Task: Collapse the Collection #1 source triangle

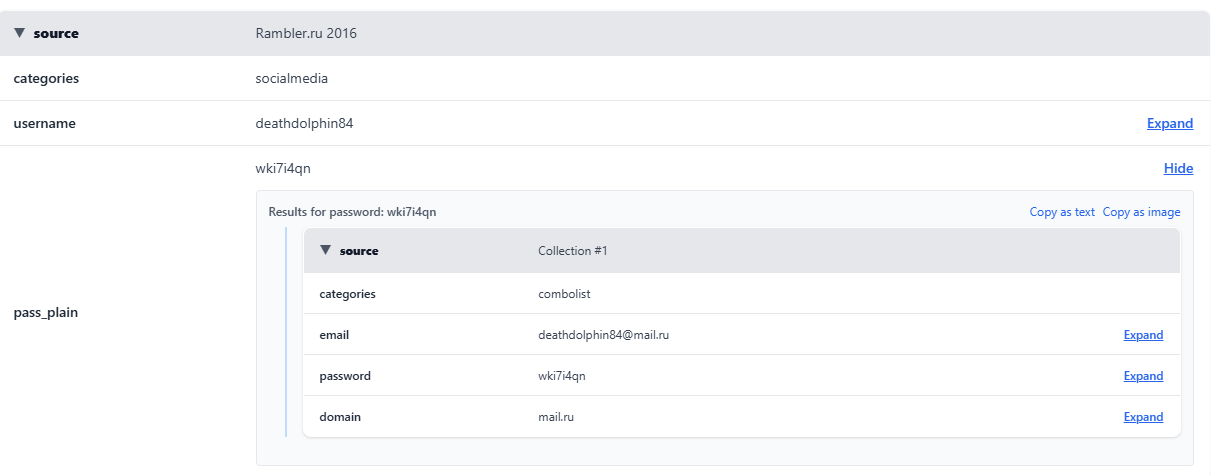Action: click(x=325, y=250)
